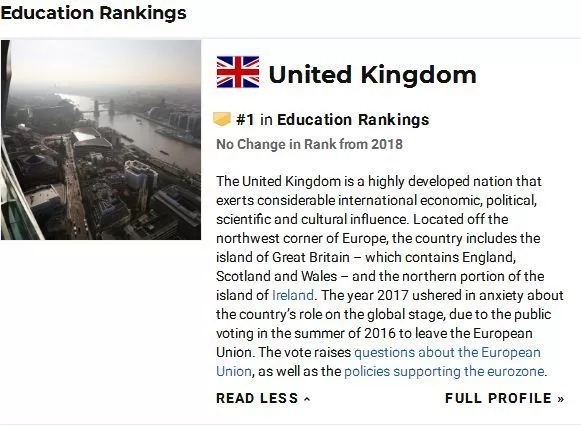The width and height of the screenshot is (581, 425).
Task: Click the United Kingdom heading
Action: click(x=372, y=74)
